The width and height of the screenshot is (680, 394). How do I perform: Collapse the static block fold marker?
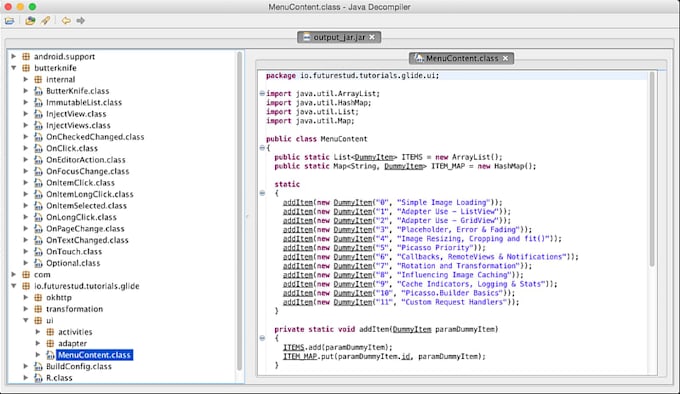coord(262,193)
